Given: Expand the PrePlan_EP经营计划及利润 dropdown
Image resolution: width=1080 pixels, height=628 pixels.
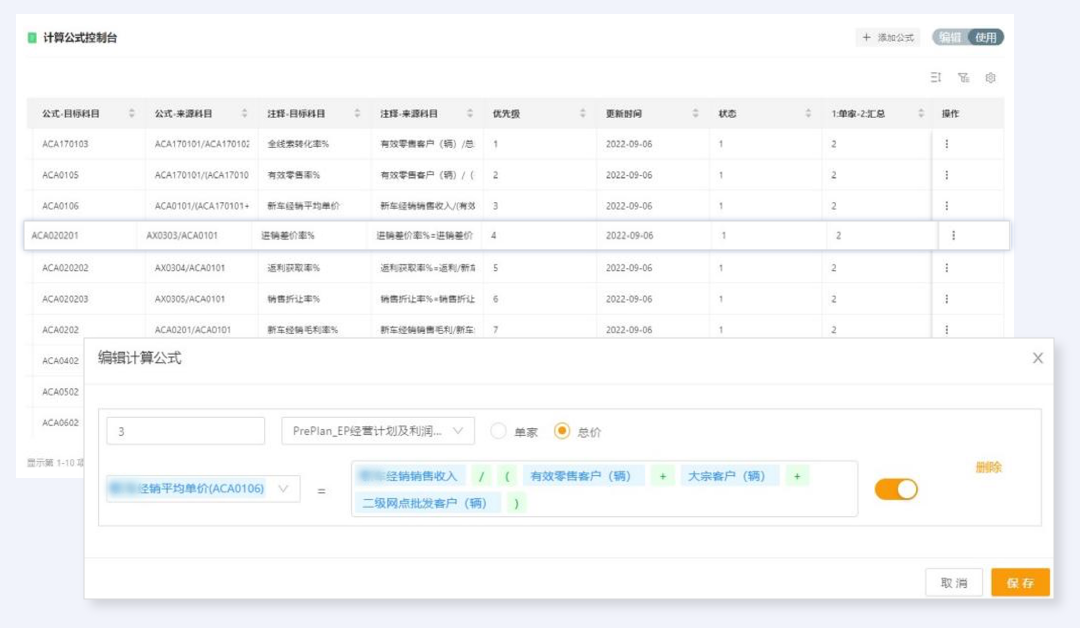Looking at the screenshot, I should click(x=377, y=431).
